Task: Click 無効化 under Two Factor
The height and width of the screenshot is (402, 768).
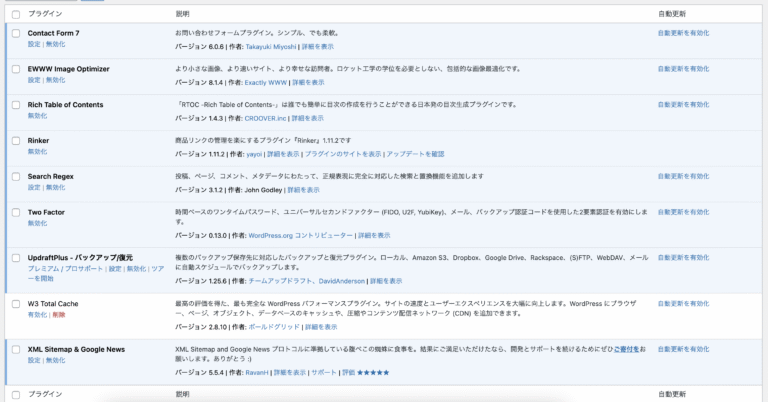Action: pos(37,223)
